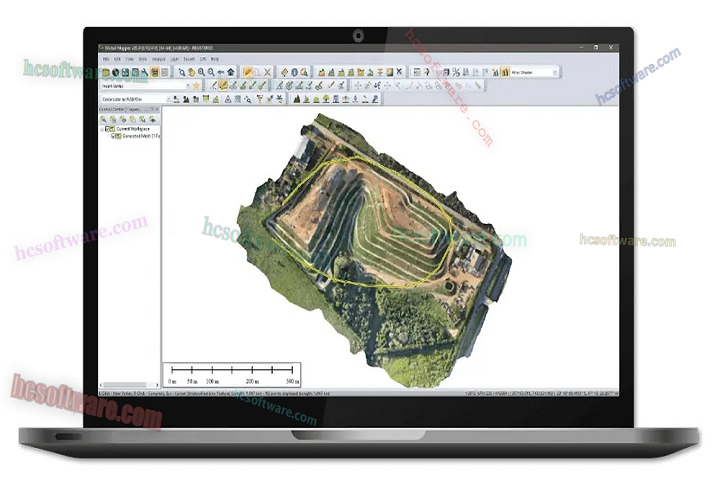Screen dimensions: 720x480
Task: Open the Edit menu
Action: click(x=117, y=59)
